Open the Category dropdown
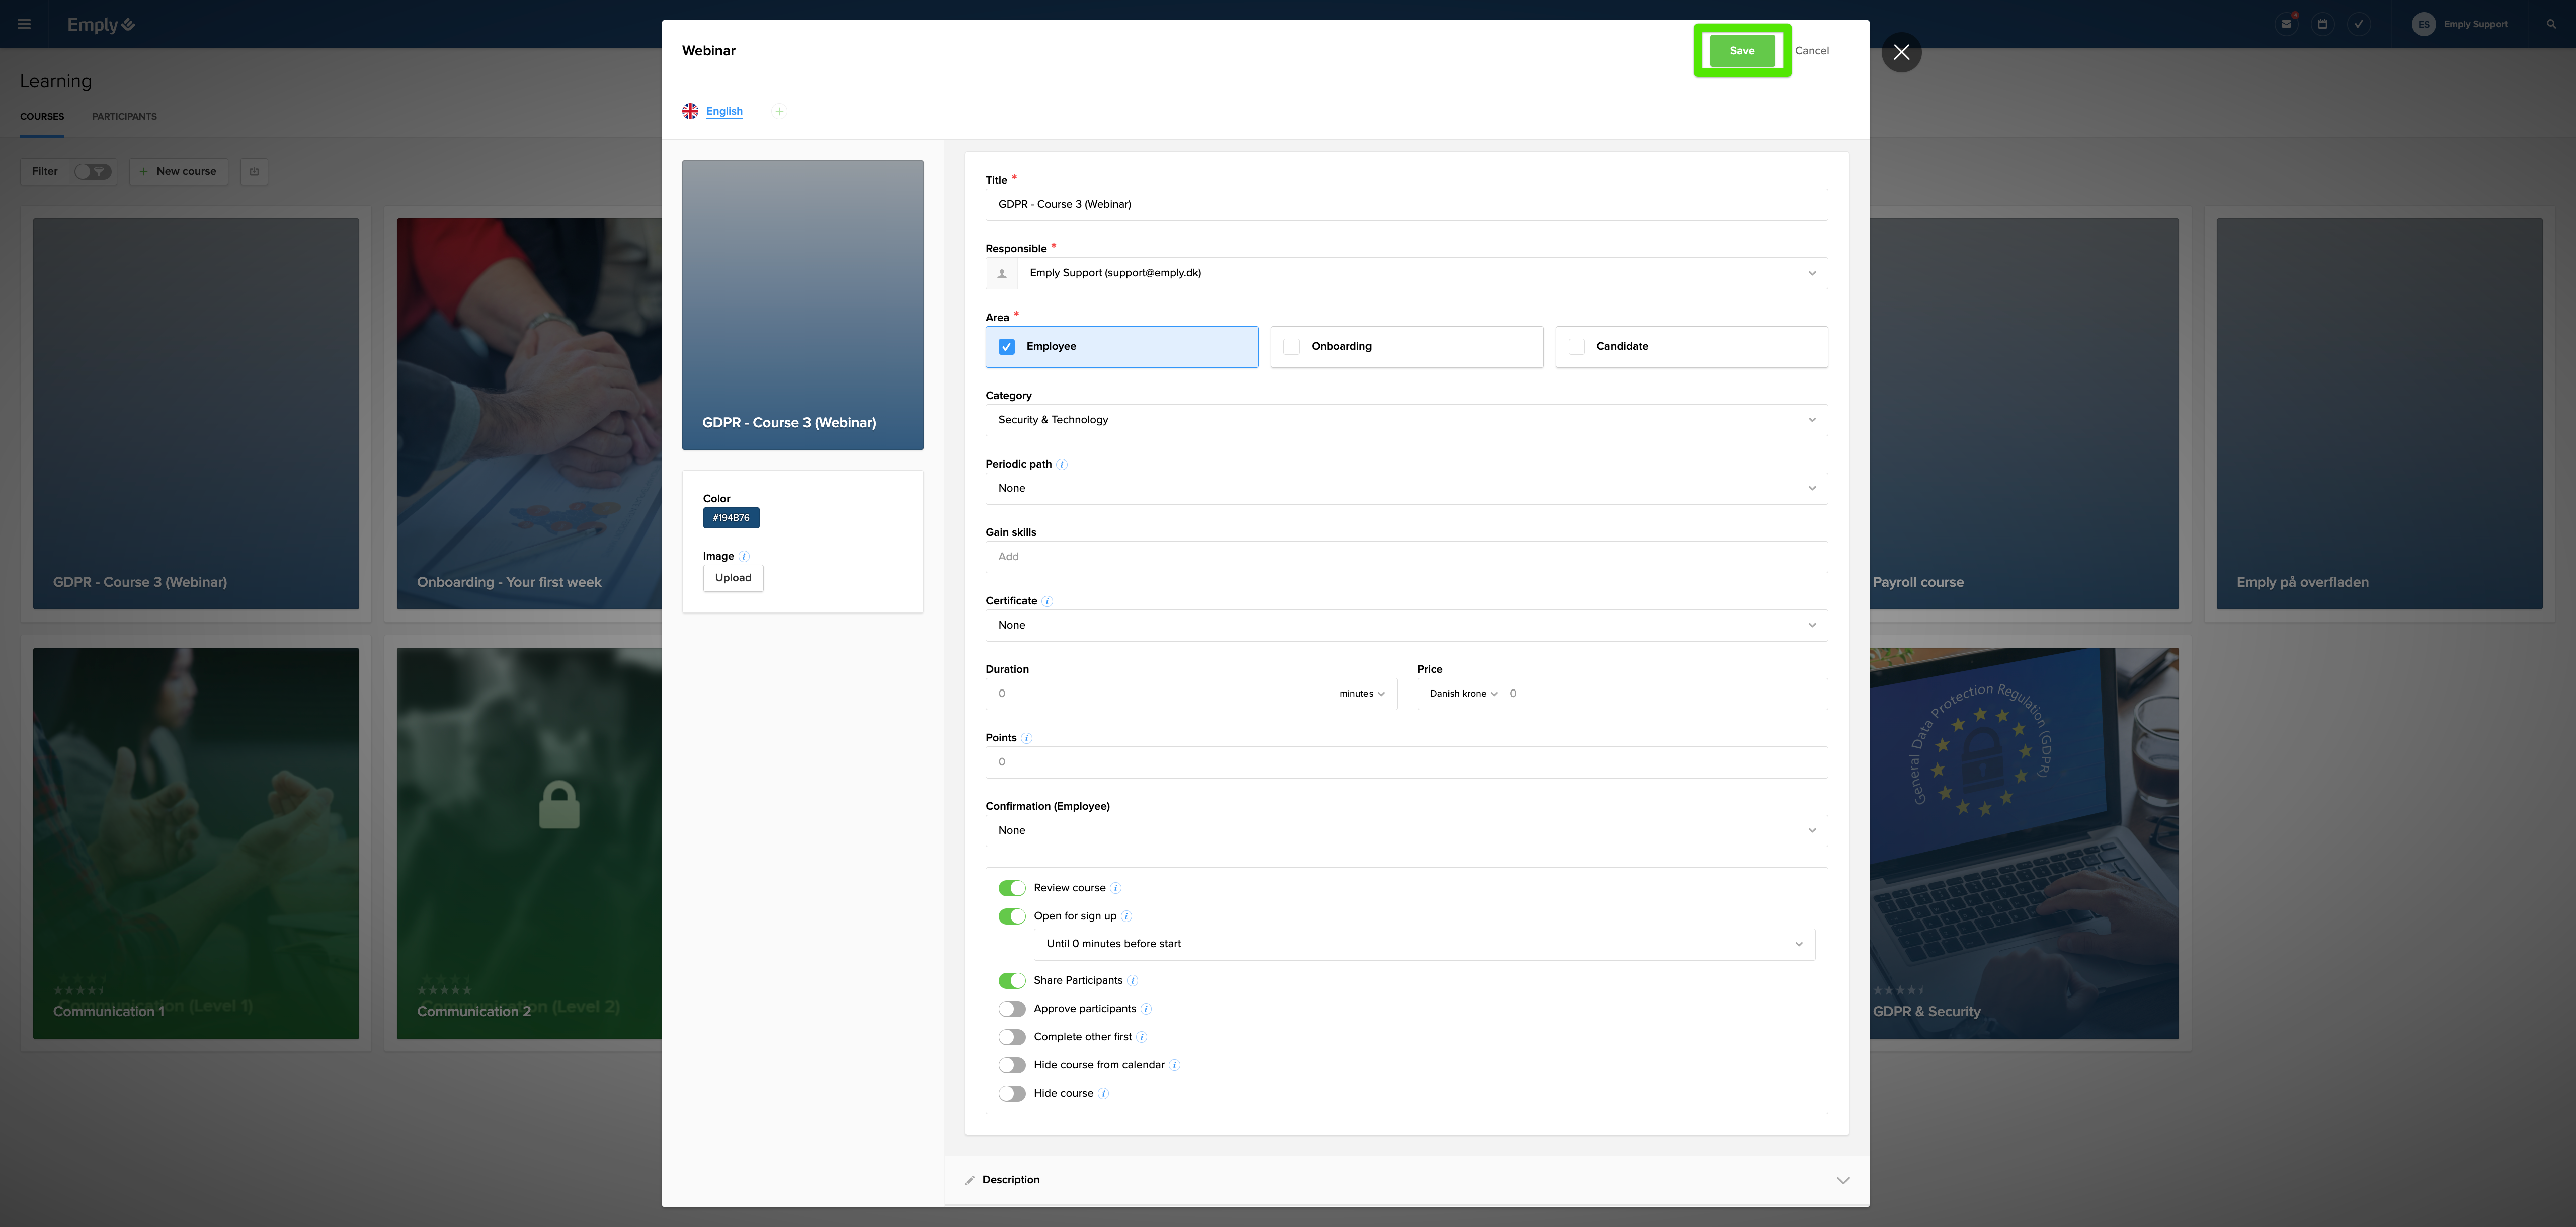Screen dimensions: 2576x1227 1405,420
